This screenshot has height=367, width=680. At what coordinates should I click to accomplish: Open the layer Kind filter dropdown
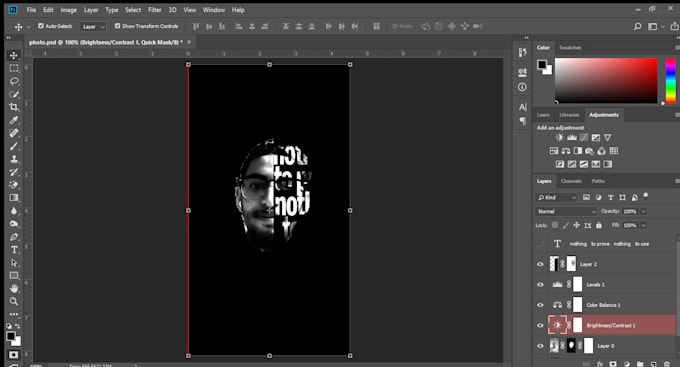[556, 197]
